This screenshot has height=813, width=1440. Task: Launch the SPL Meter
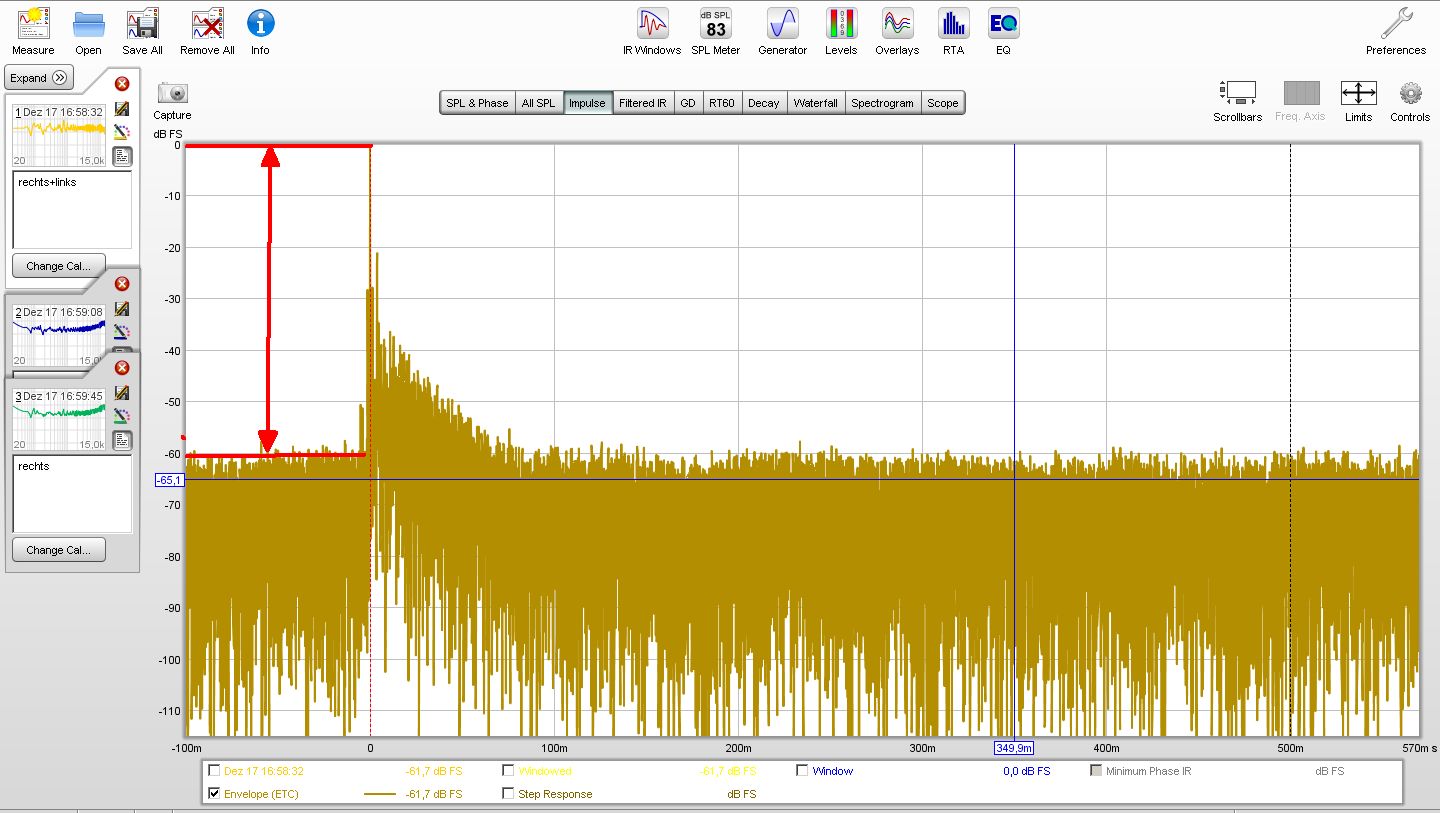coord(716,31)
